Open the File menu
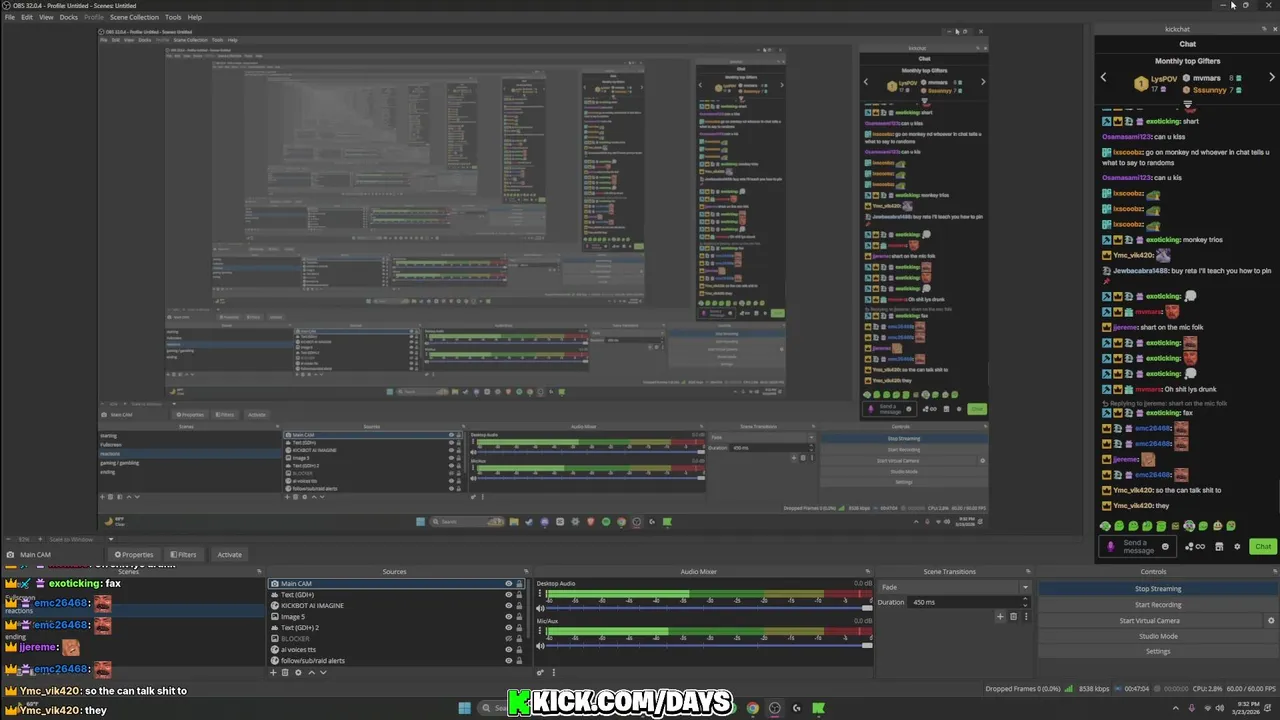Screen dimensions: 1280x720 point(10,17)
